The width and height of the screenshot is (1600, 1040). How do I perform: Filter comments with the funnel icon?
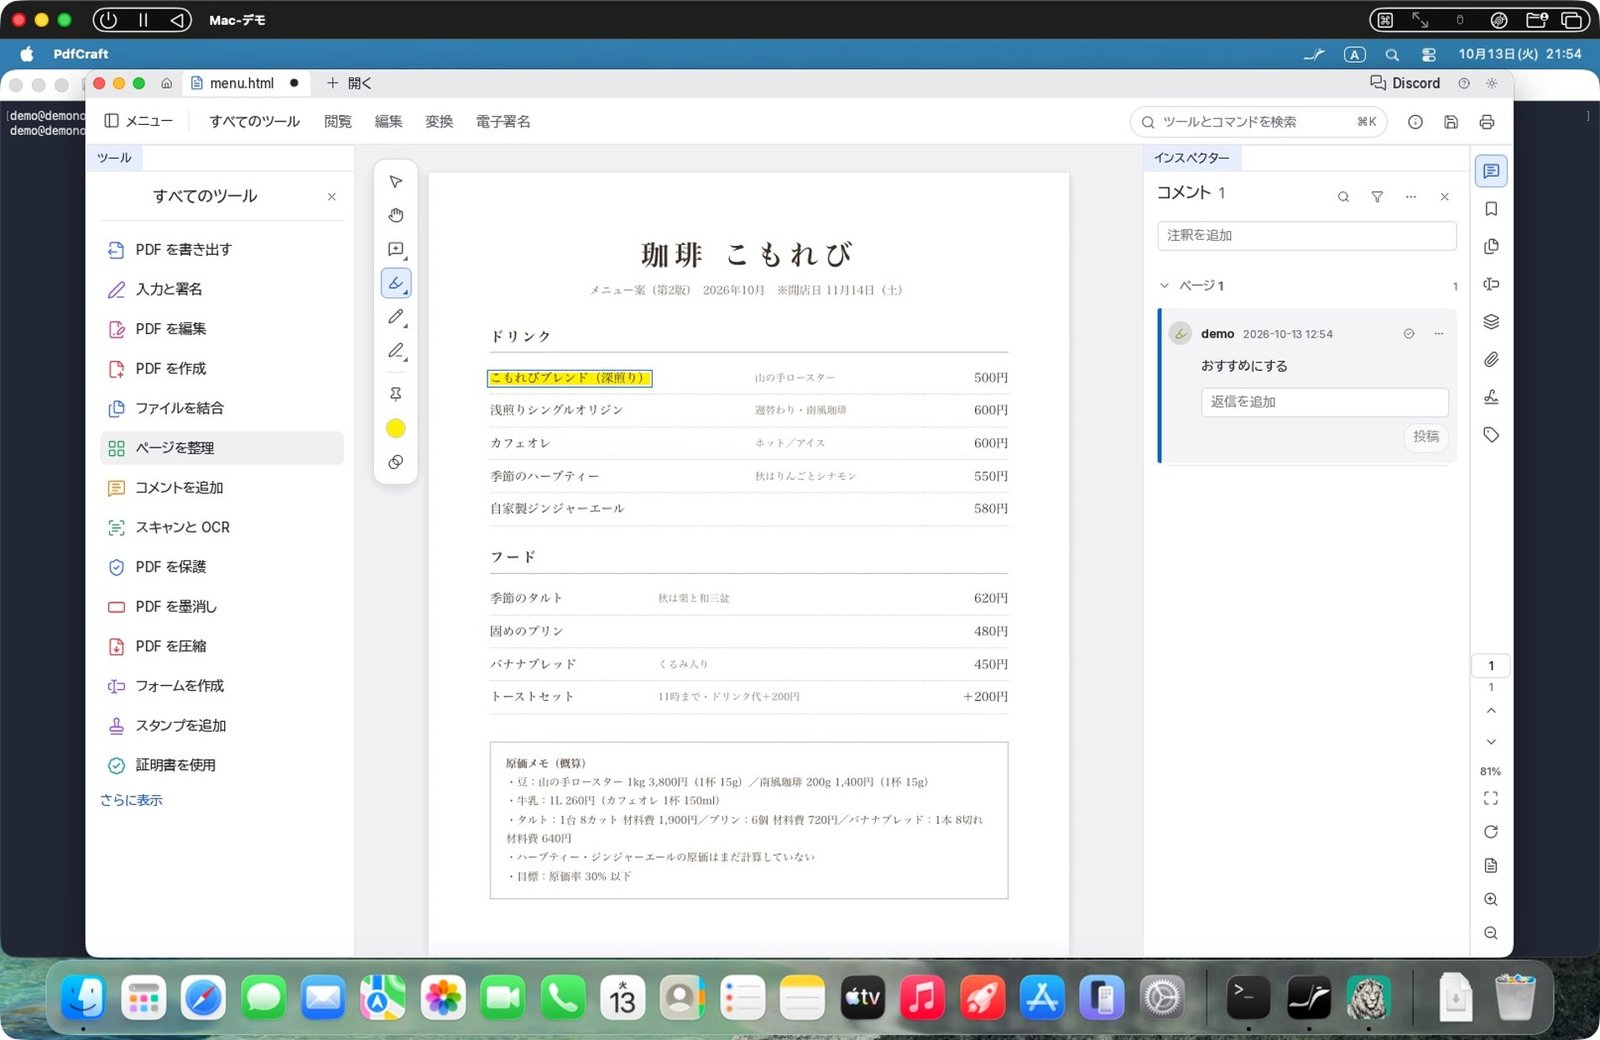tap(1377, 197)
